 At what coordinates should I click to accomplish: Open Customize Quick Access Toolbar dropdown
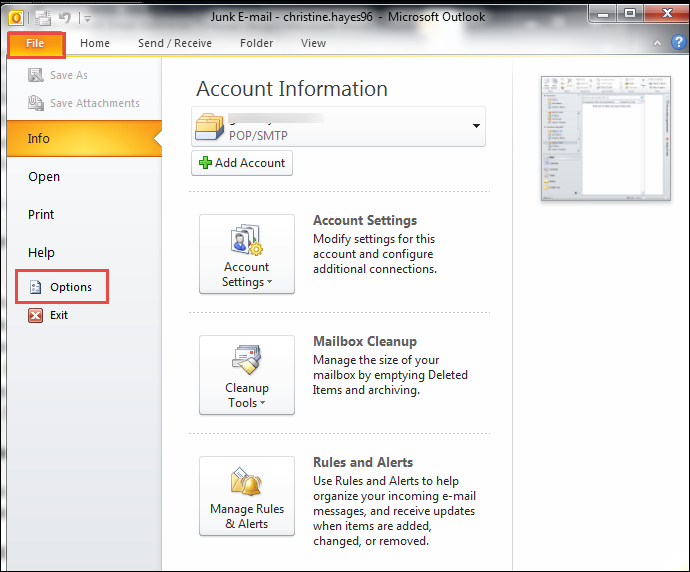pos(87,18)
